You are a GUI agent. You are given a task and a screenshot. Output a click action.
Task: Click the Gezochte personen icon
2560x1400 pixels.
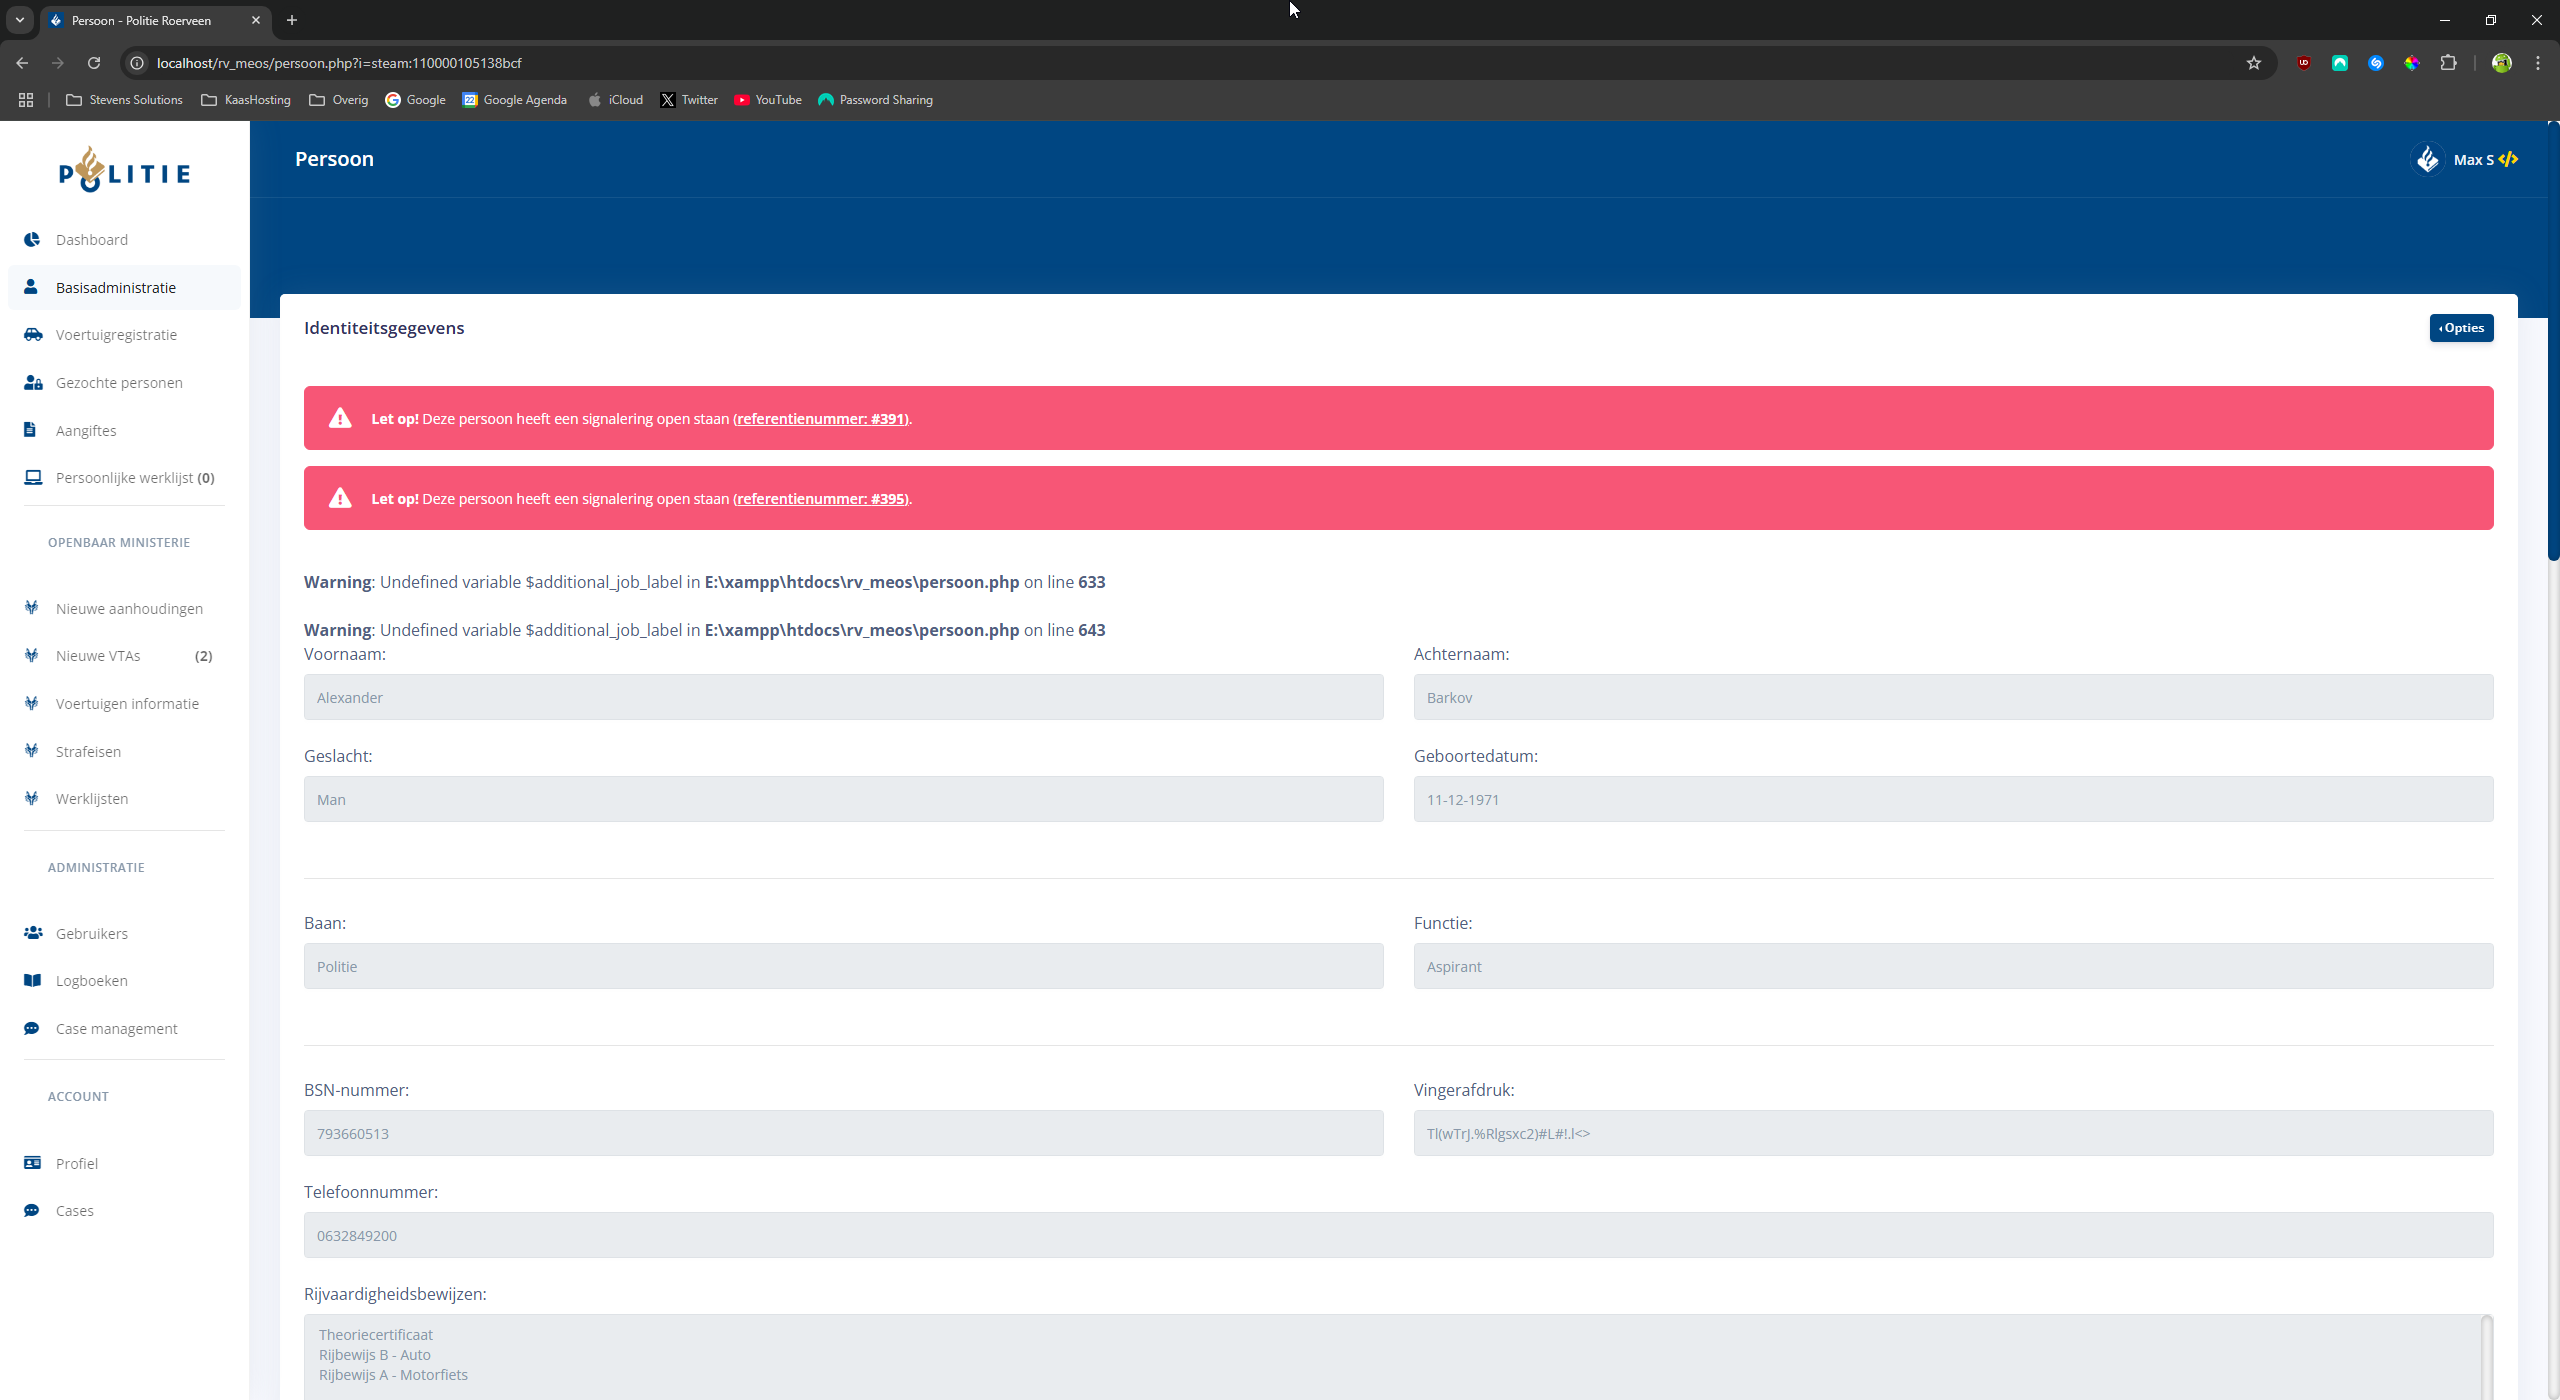[33, 383]
